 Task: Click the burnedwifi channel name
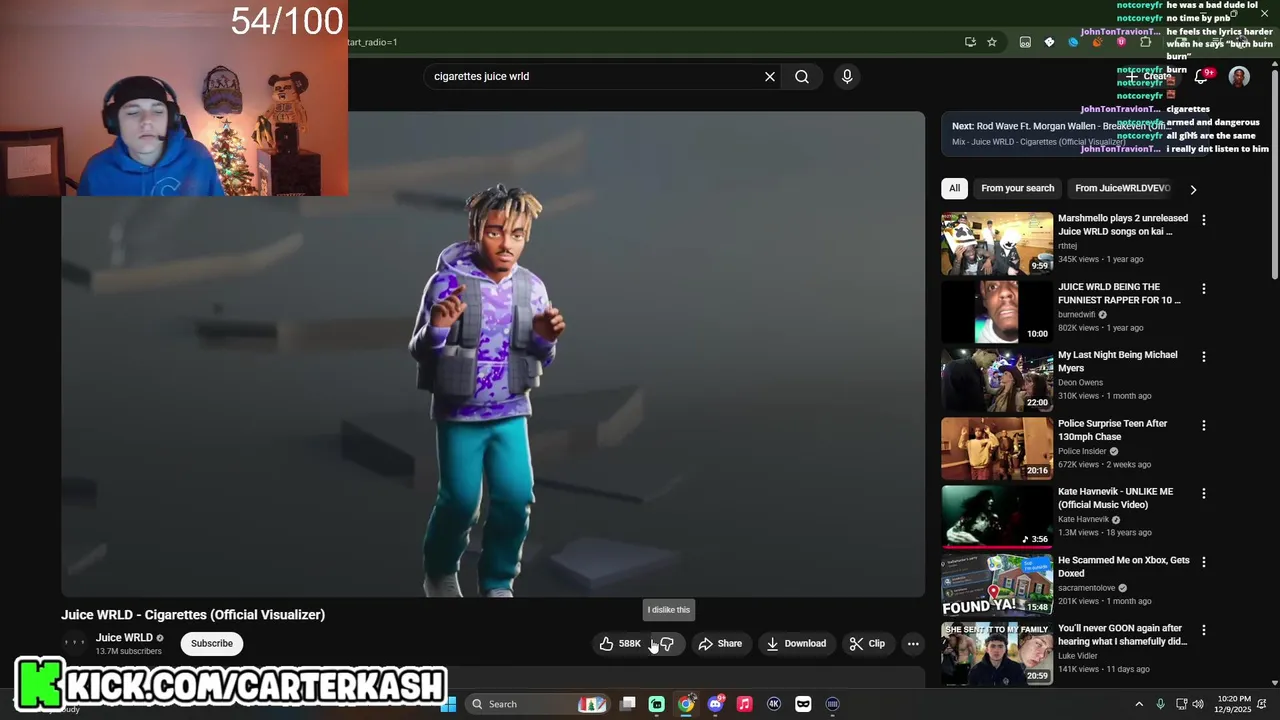point(1076,314)
